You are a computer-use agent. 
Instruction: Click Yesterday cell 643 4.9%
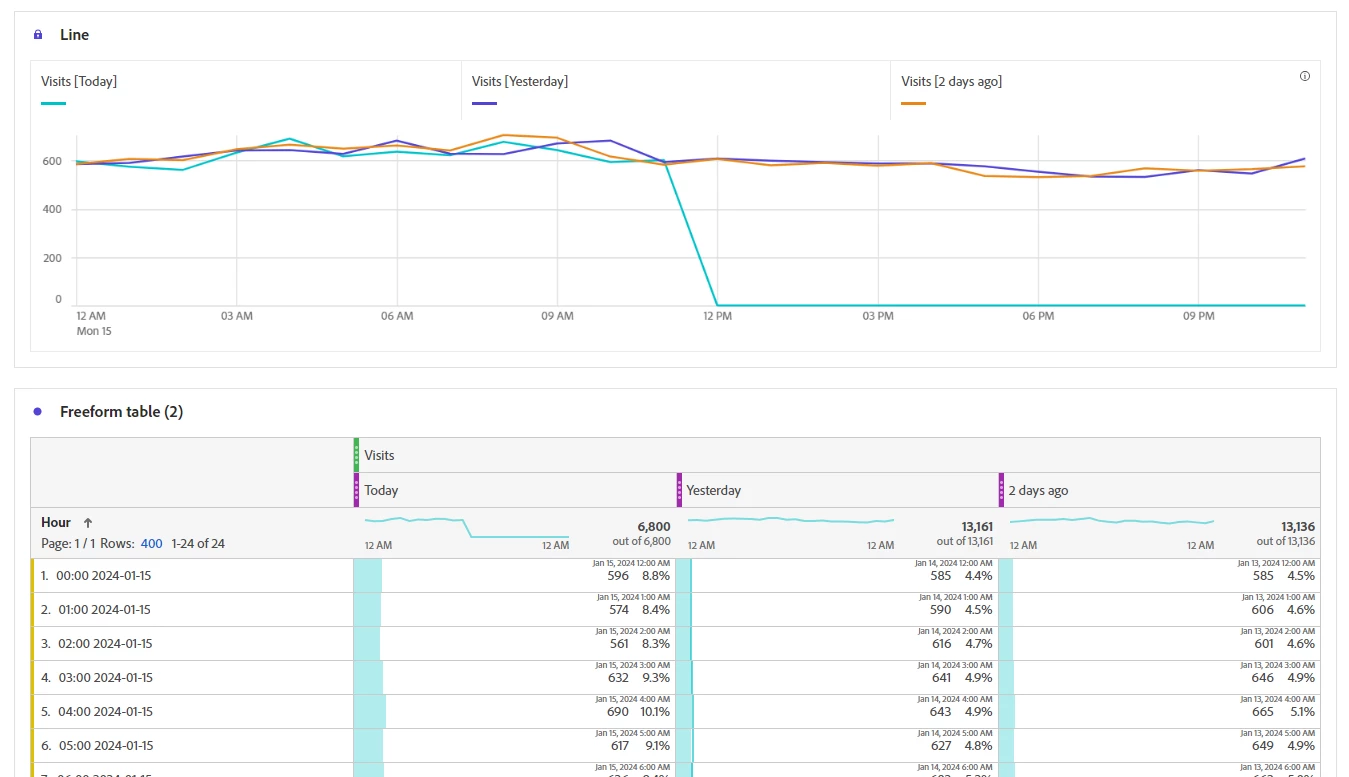(x=837, y=712)
